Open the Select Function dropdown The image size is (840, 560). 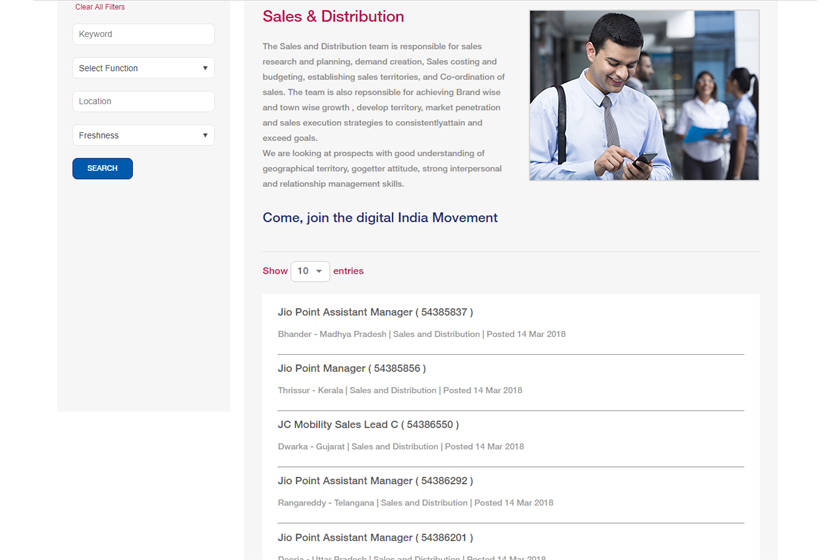pyautogui.click(x=144, y=68)
